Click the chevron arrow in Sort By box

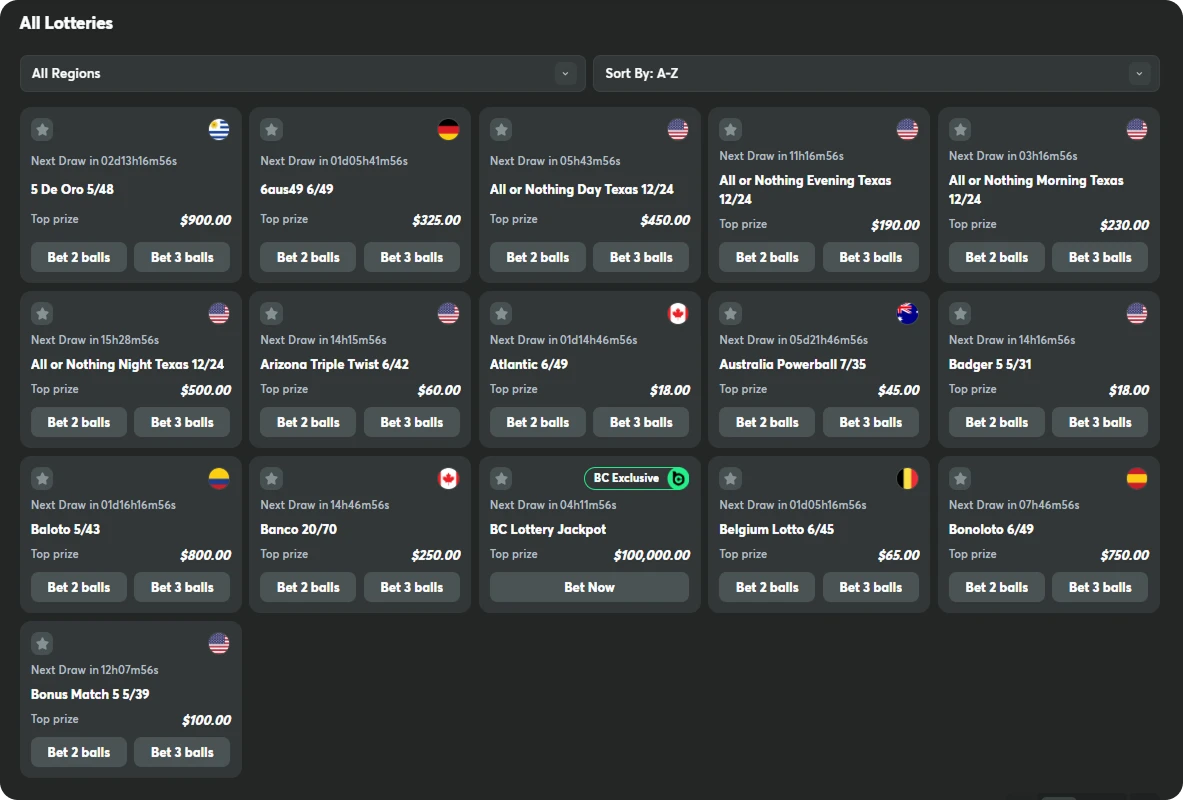[x=1139, y=74]
